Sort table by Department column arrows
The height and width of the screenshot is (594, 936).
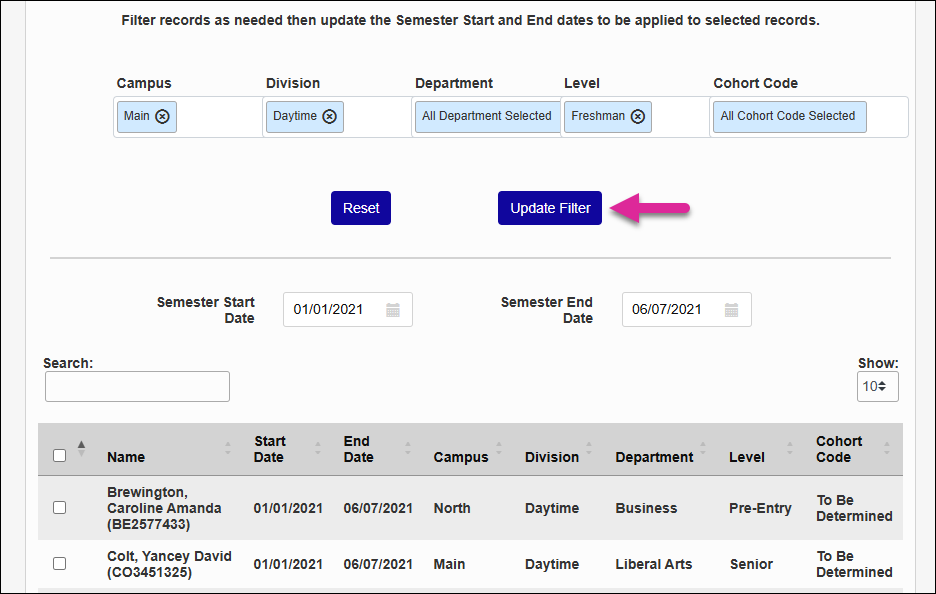pyautogui.click(x=703, y=448)
